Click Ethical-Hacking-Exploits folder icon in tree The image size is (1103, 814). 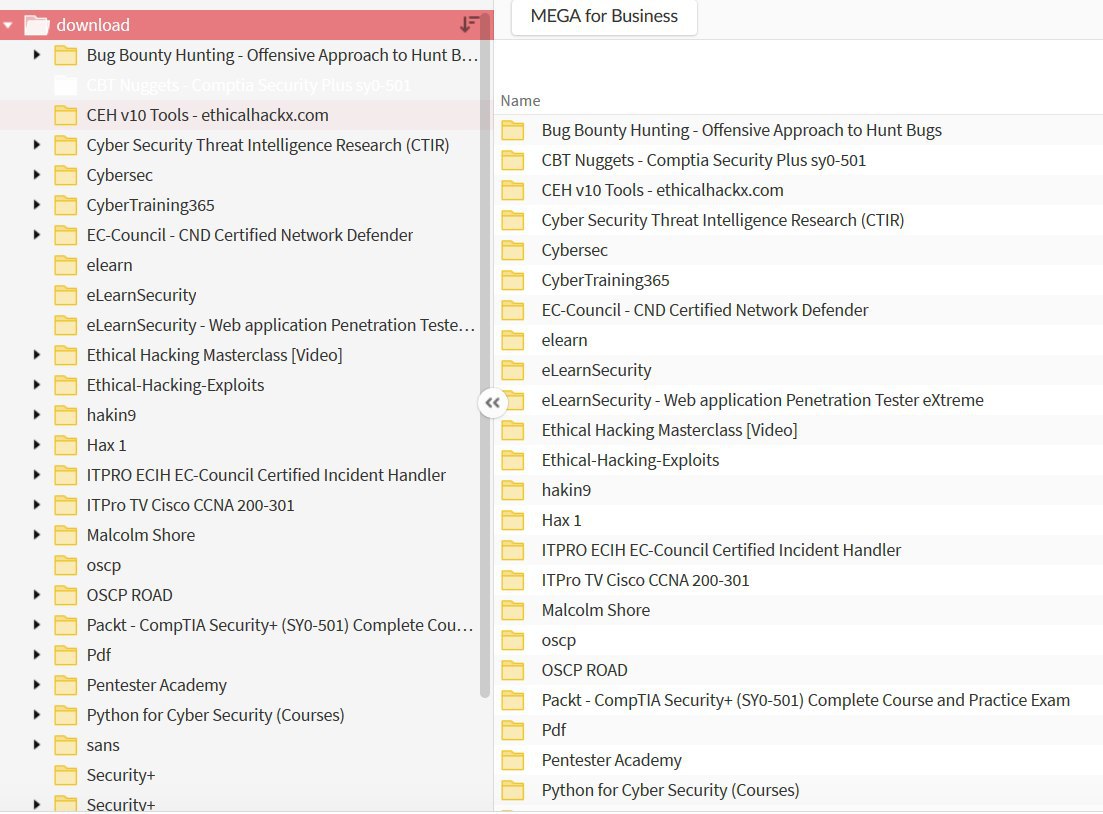pyautogui.click(x=65, y=385)
